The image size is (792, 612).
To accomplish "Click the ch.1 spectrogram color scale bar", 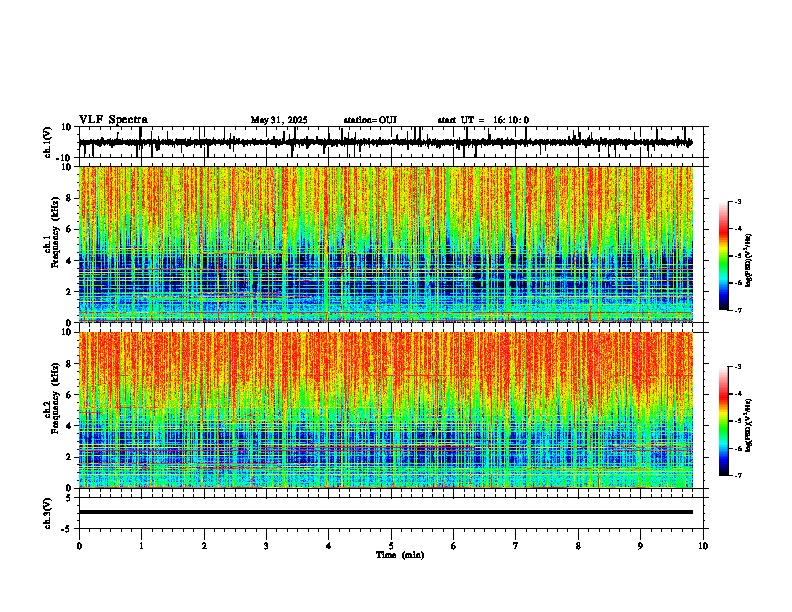I will tap(724, 256).
